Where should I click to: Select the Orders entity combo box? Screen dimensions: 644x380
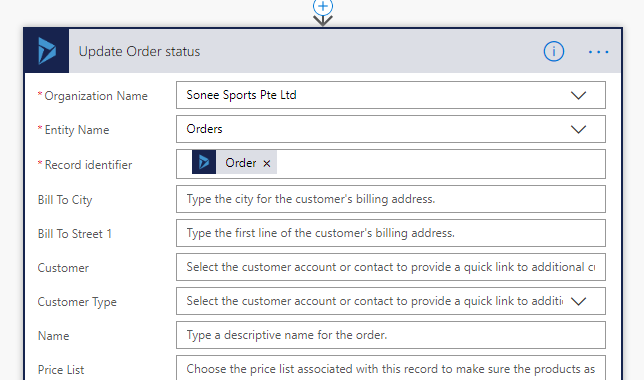[x=391, y=129]
